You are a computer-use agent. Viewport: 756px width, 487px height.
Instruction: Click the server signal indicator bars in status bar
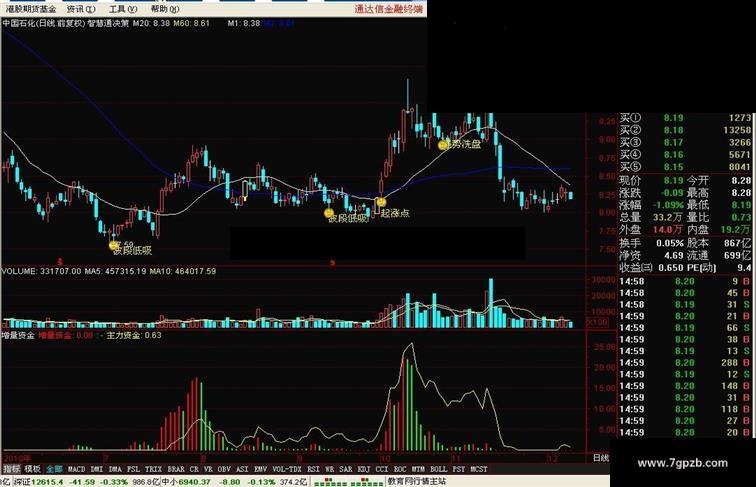348,482
